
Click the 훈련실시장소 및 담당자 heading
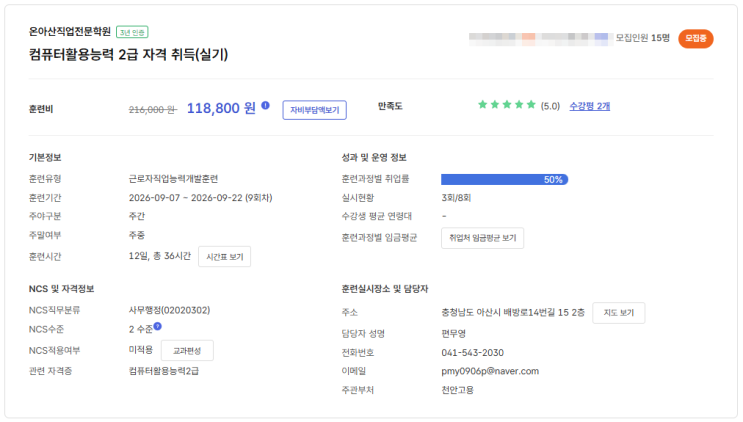tap(385, 289)
